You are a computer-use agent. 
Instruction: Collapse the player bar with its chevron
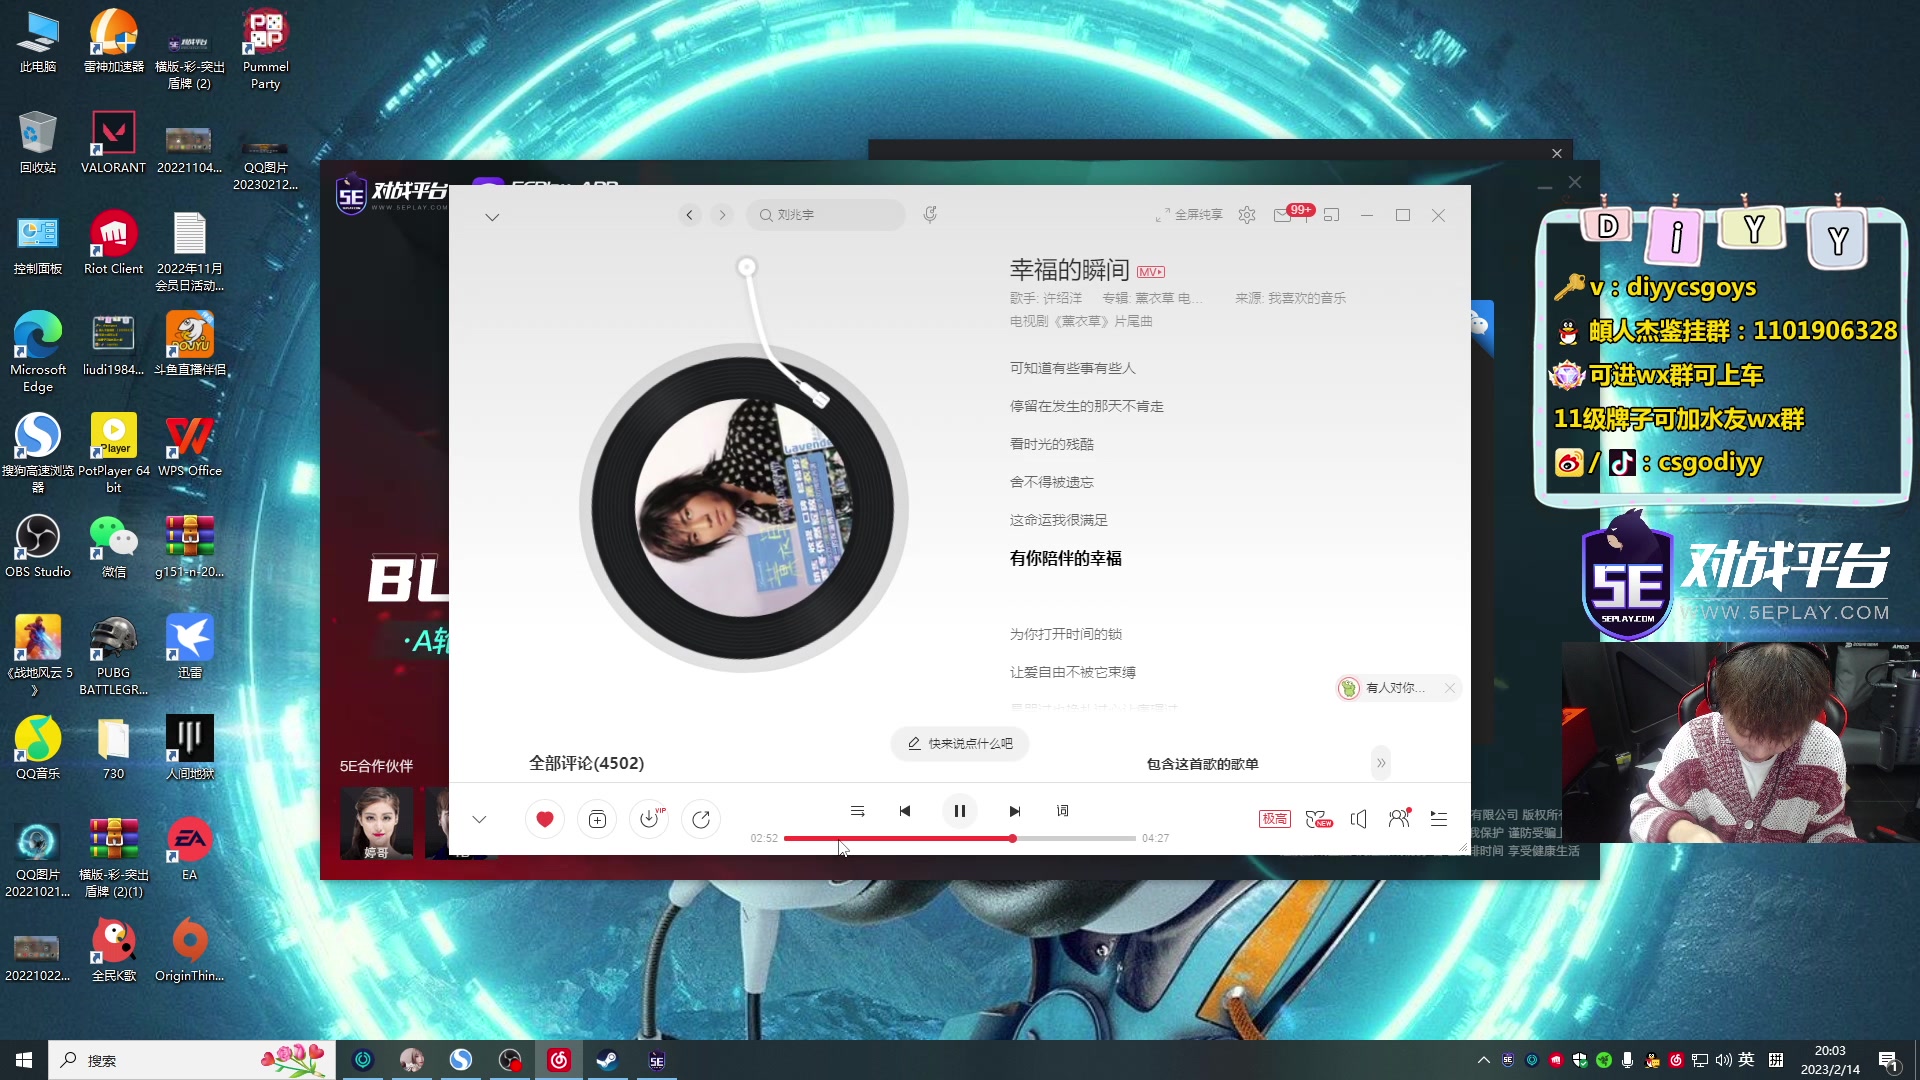click(479, 819)
